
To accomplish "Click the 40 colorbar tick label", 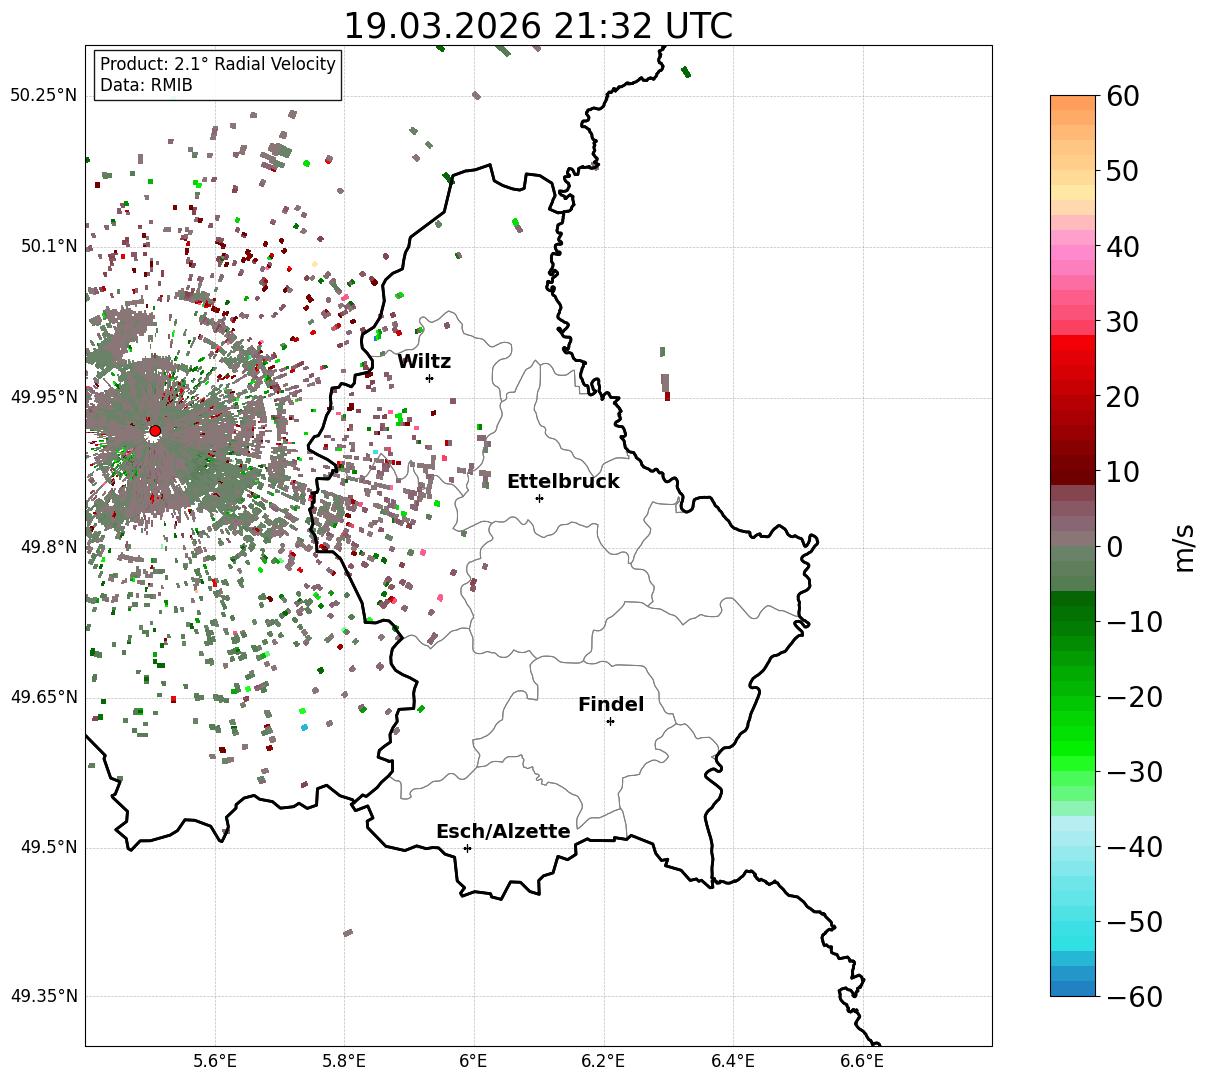I will point(1121,247).
